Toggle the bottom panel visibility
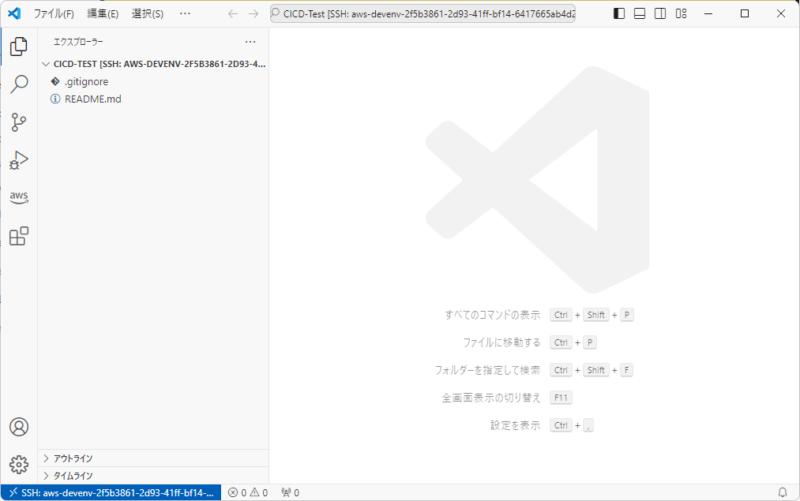Screen dimensions: 800x501 pyautogui.click(x=640, y=14)
